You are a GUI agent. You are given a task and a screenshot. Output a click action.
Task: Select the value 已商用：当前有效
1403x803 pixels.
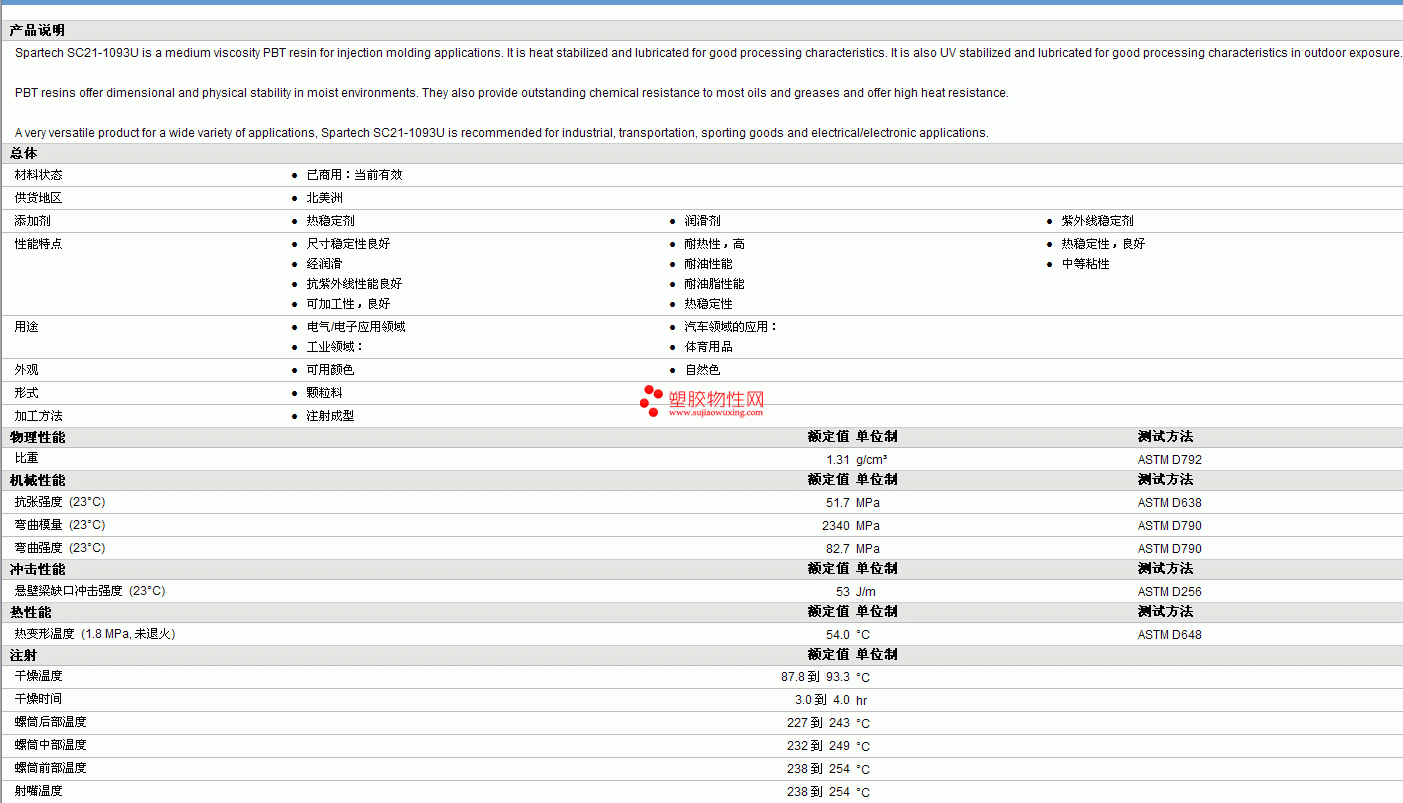pyautogui.click(x=354, y=175)
